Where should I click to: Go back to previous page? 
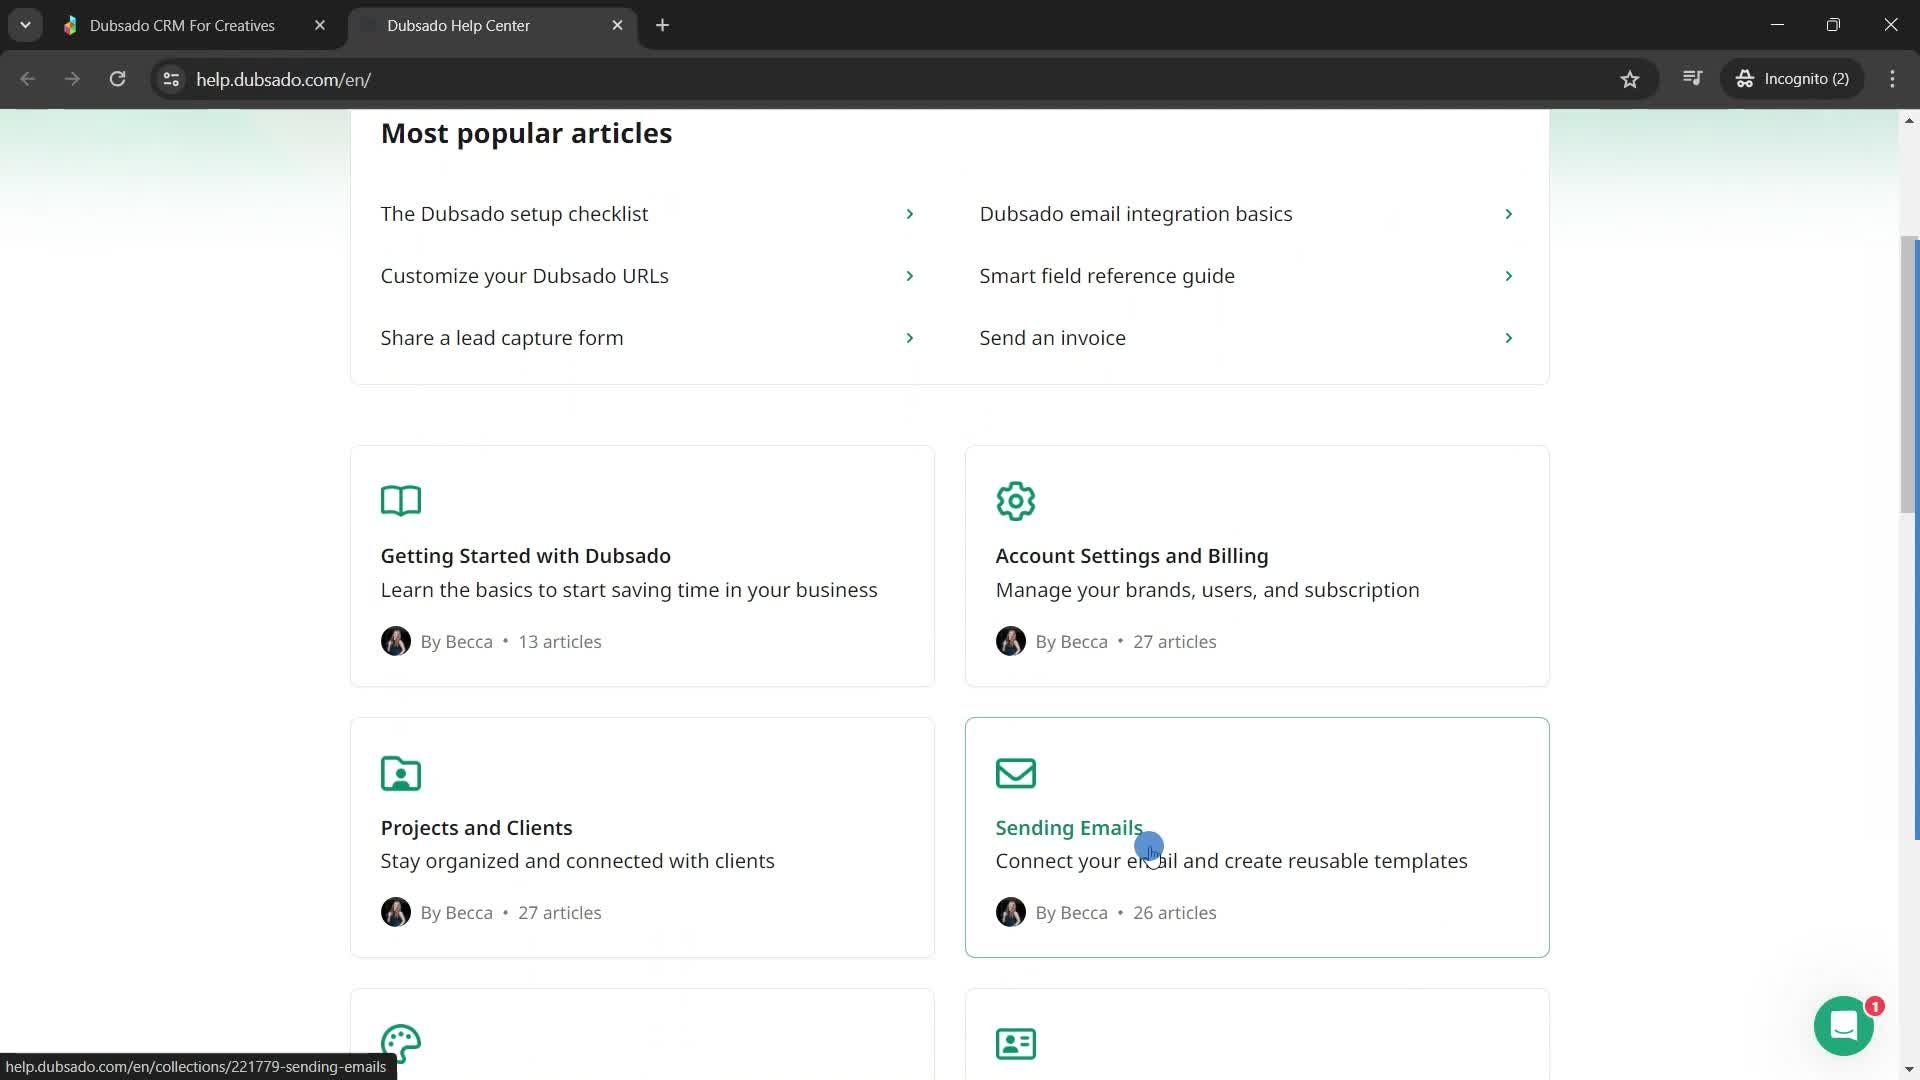pyautogui.click(x=28, y=79)
